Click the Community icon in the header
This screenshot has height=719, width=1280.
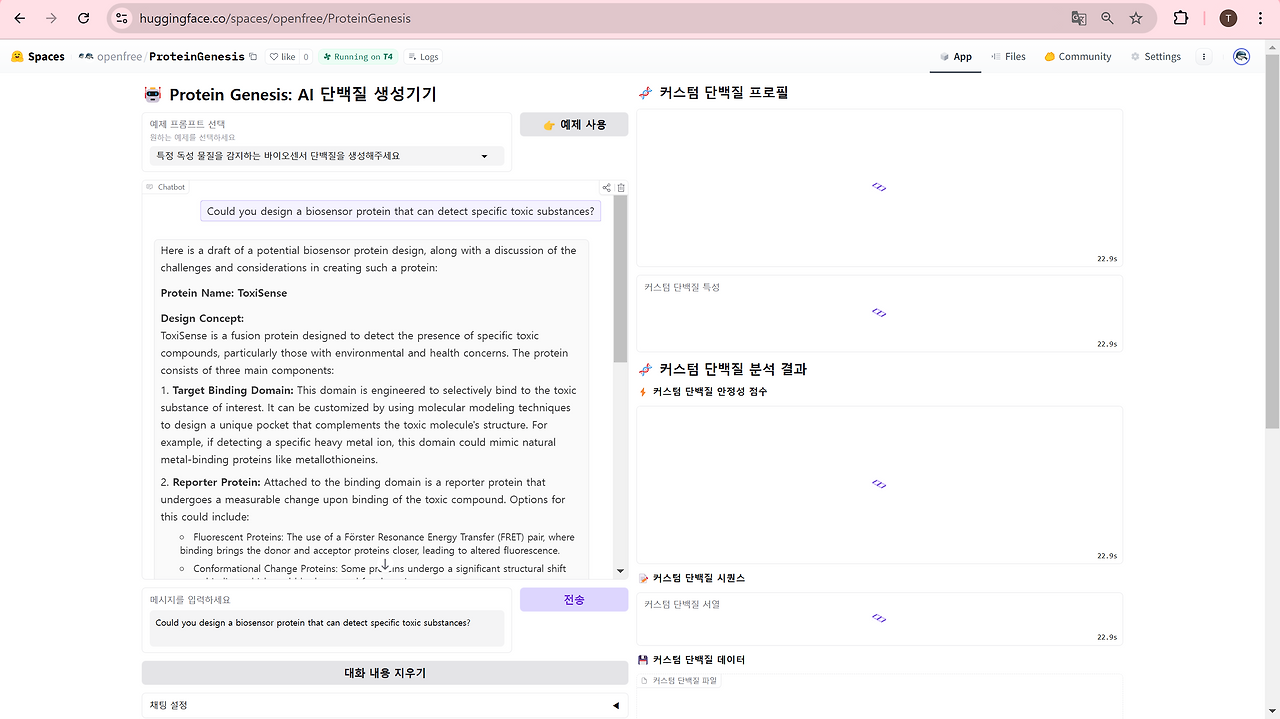1048,57
